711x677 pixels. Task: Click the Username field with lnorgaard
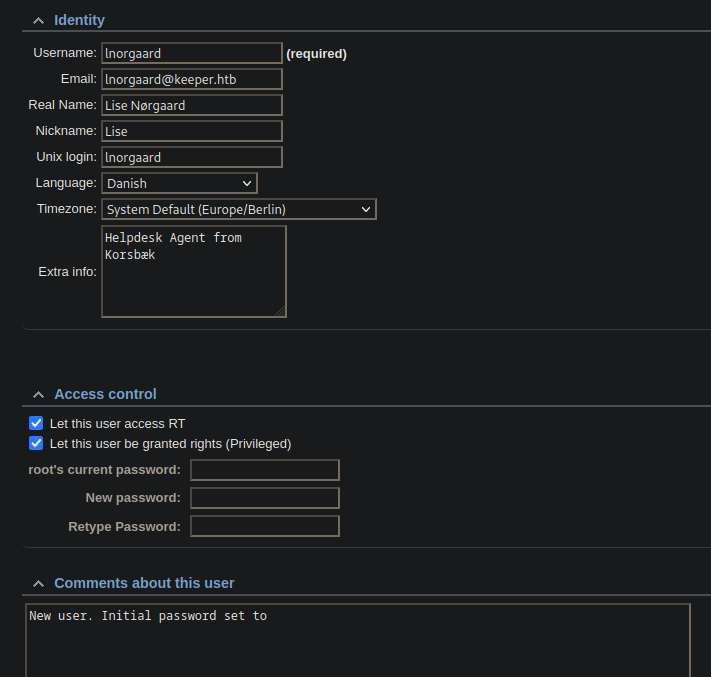192,53
